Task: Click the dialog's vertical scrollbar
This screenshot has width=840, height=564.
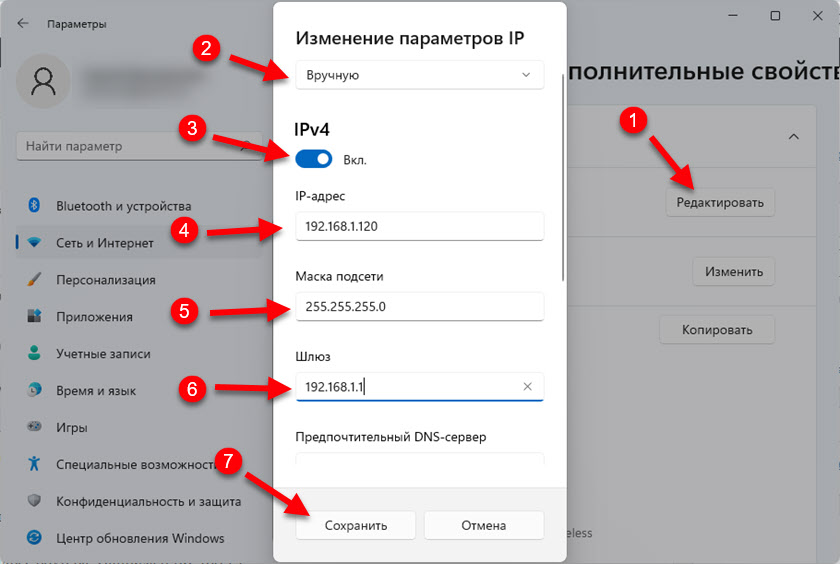Action: [563, 180]
